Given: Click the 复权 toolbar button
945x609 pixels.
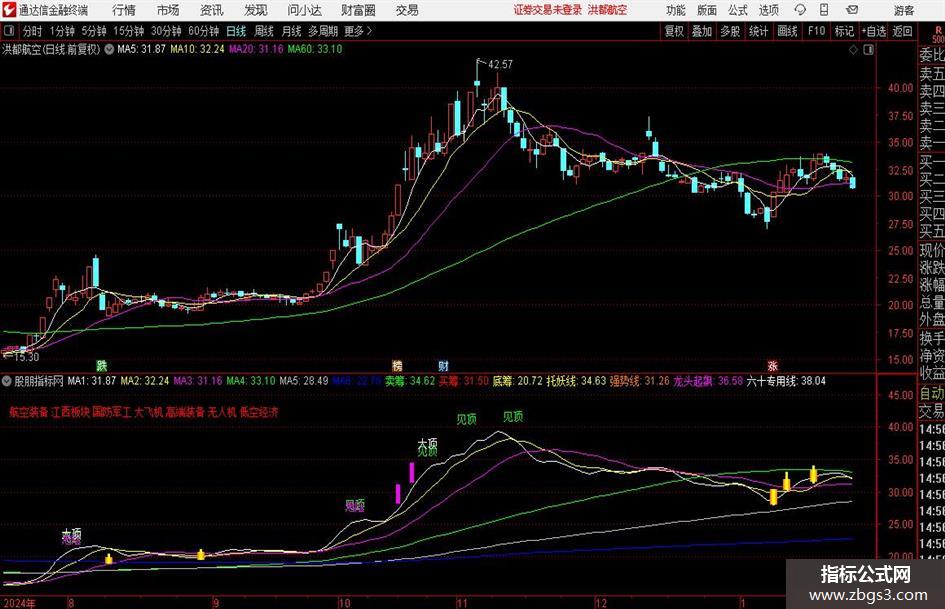Looking at the screenshot, I should click(674, 31).
